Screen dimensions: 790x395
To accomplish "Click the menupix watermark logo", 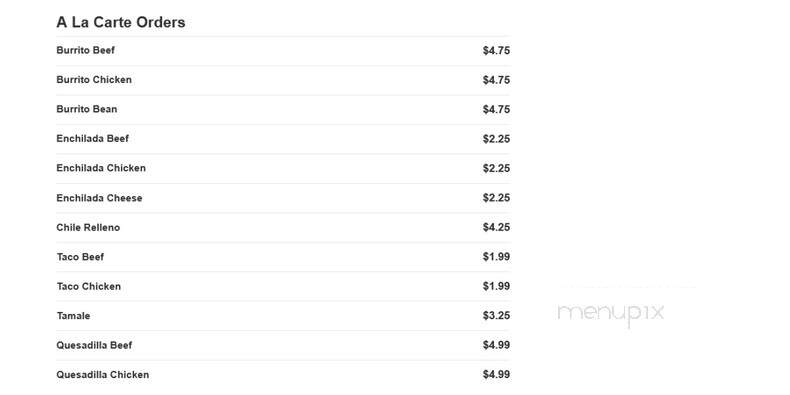I will click(611, 313).
